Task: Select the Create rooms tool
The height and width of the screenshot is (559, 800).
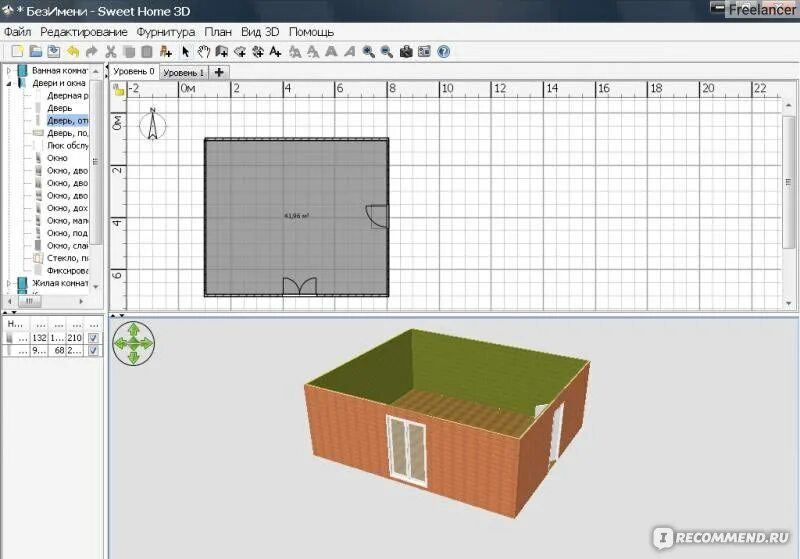Action: click(x=240, y=52)
